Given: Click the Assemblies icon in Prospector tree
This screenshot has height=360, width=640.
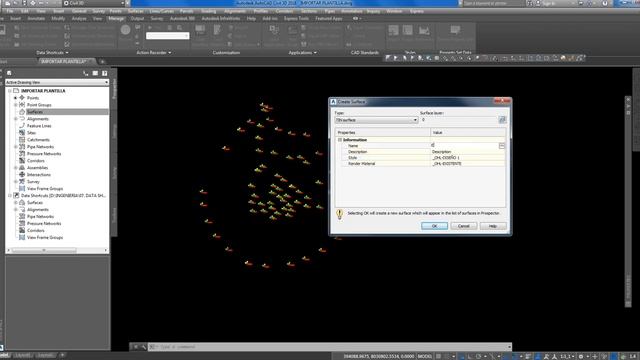Looking at the screenshot, I should (x=22, y=167).
